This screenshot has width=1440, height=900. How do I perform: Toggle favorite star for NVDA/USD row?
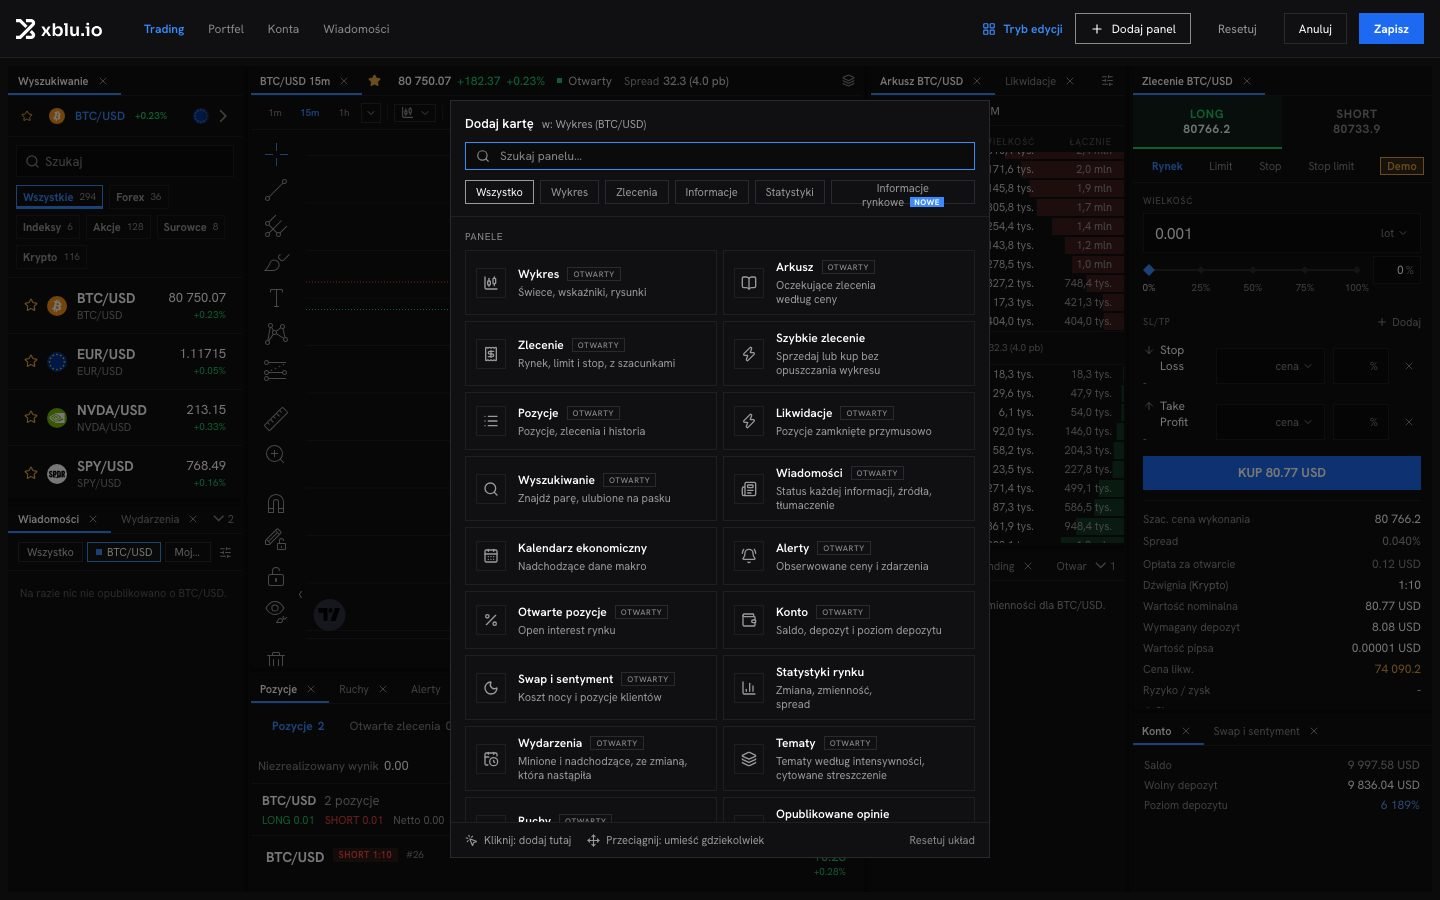pyautogui.click(x=31, y=417)
